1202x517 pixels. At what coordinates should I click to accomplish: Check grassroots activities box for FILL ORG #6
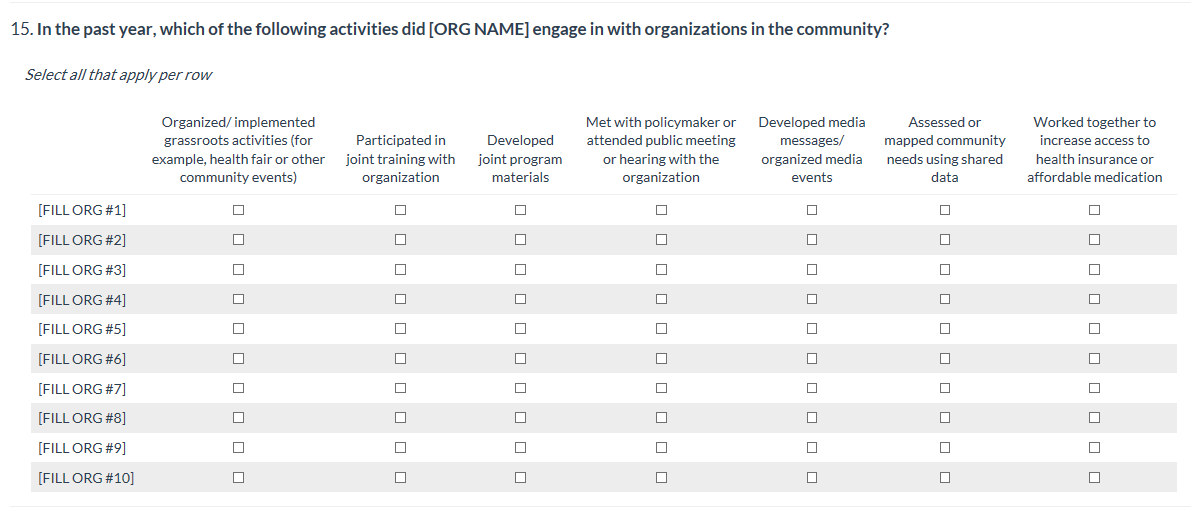pos(239,359)
